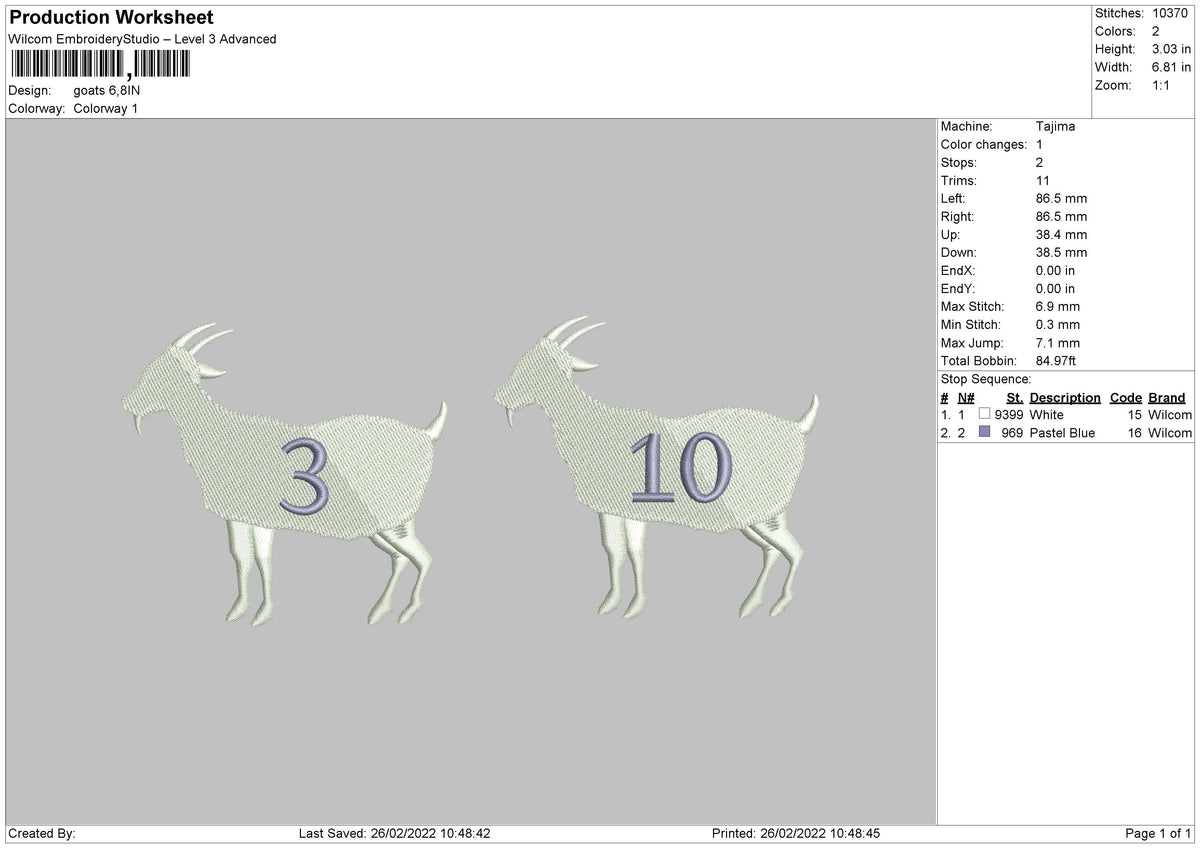Screen dimensions: 1200x848
Task: Click thread code 16
Action: [1135, 433]
